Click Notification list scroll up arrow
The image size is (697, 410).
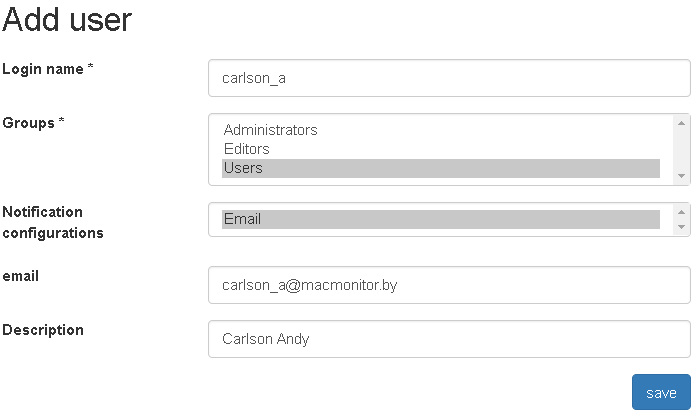(682, 212)
